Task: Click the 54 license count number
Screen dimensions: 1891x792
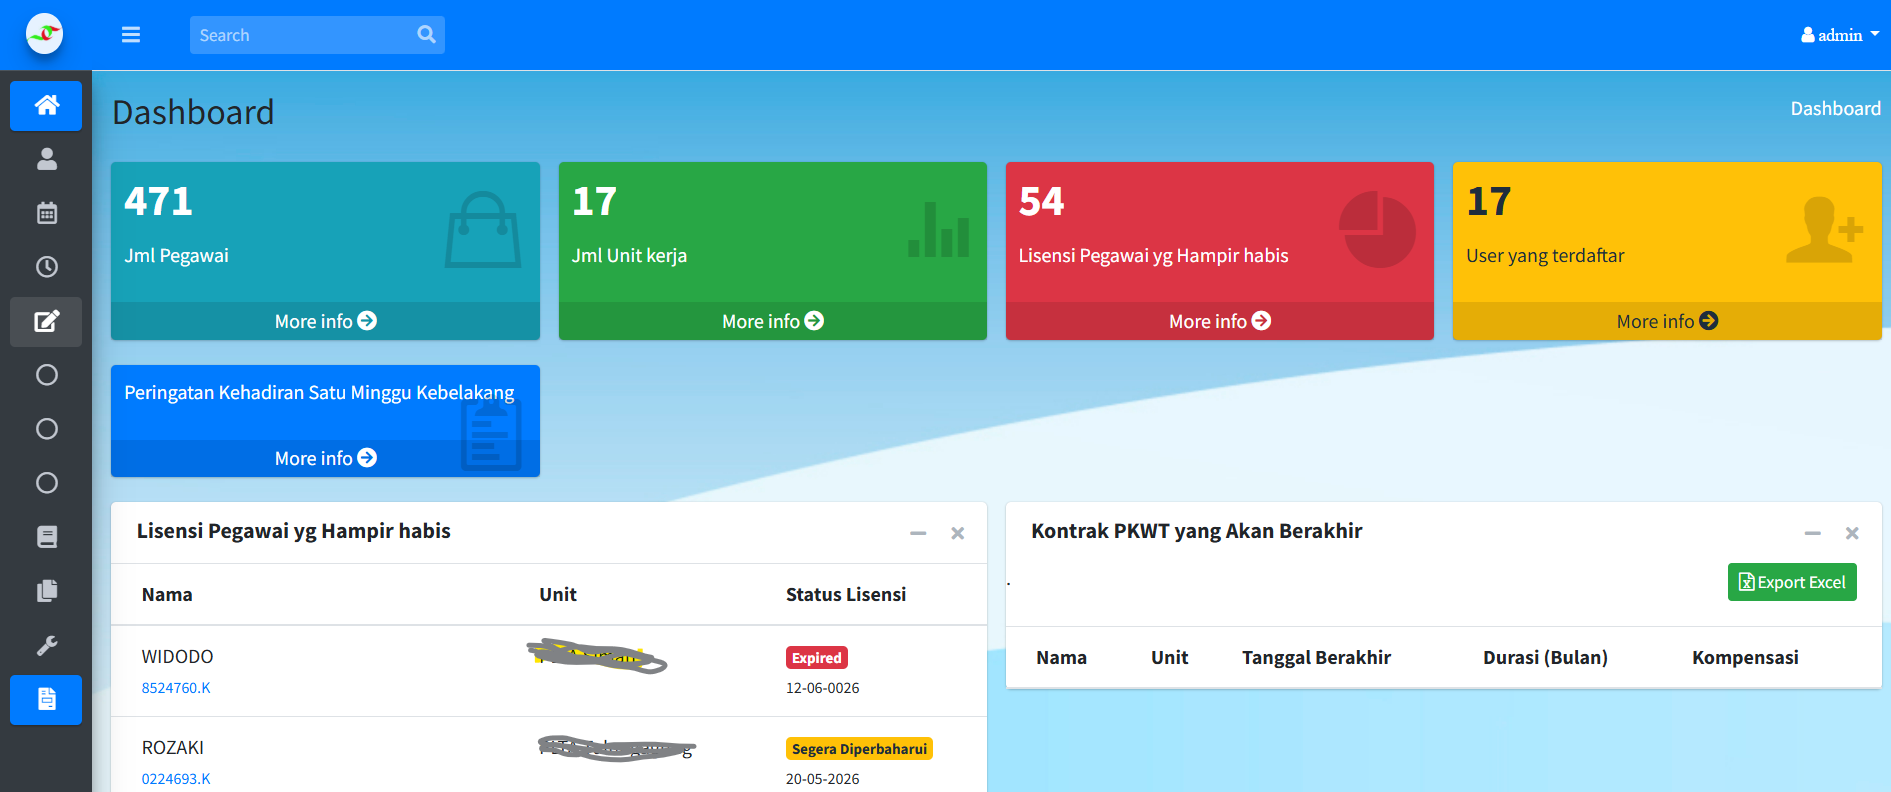Action: 1041,202
